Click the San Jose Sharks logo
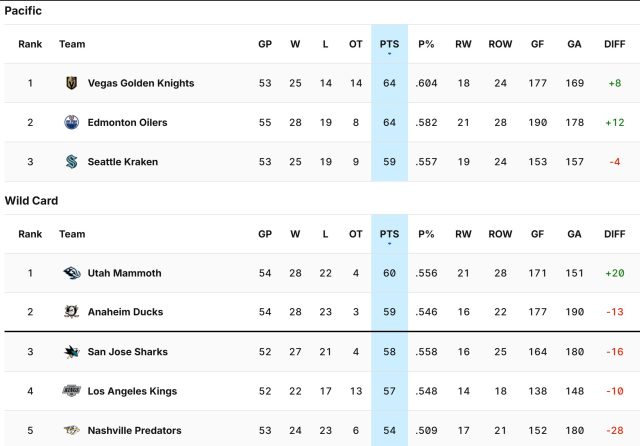The image size is (640, 446). coord(72,352)
